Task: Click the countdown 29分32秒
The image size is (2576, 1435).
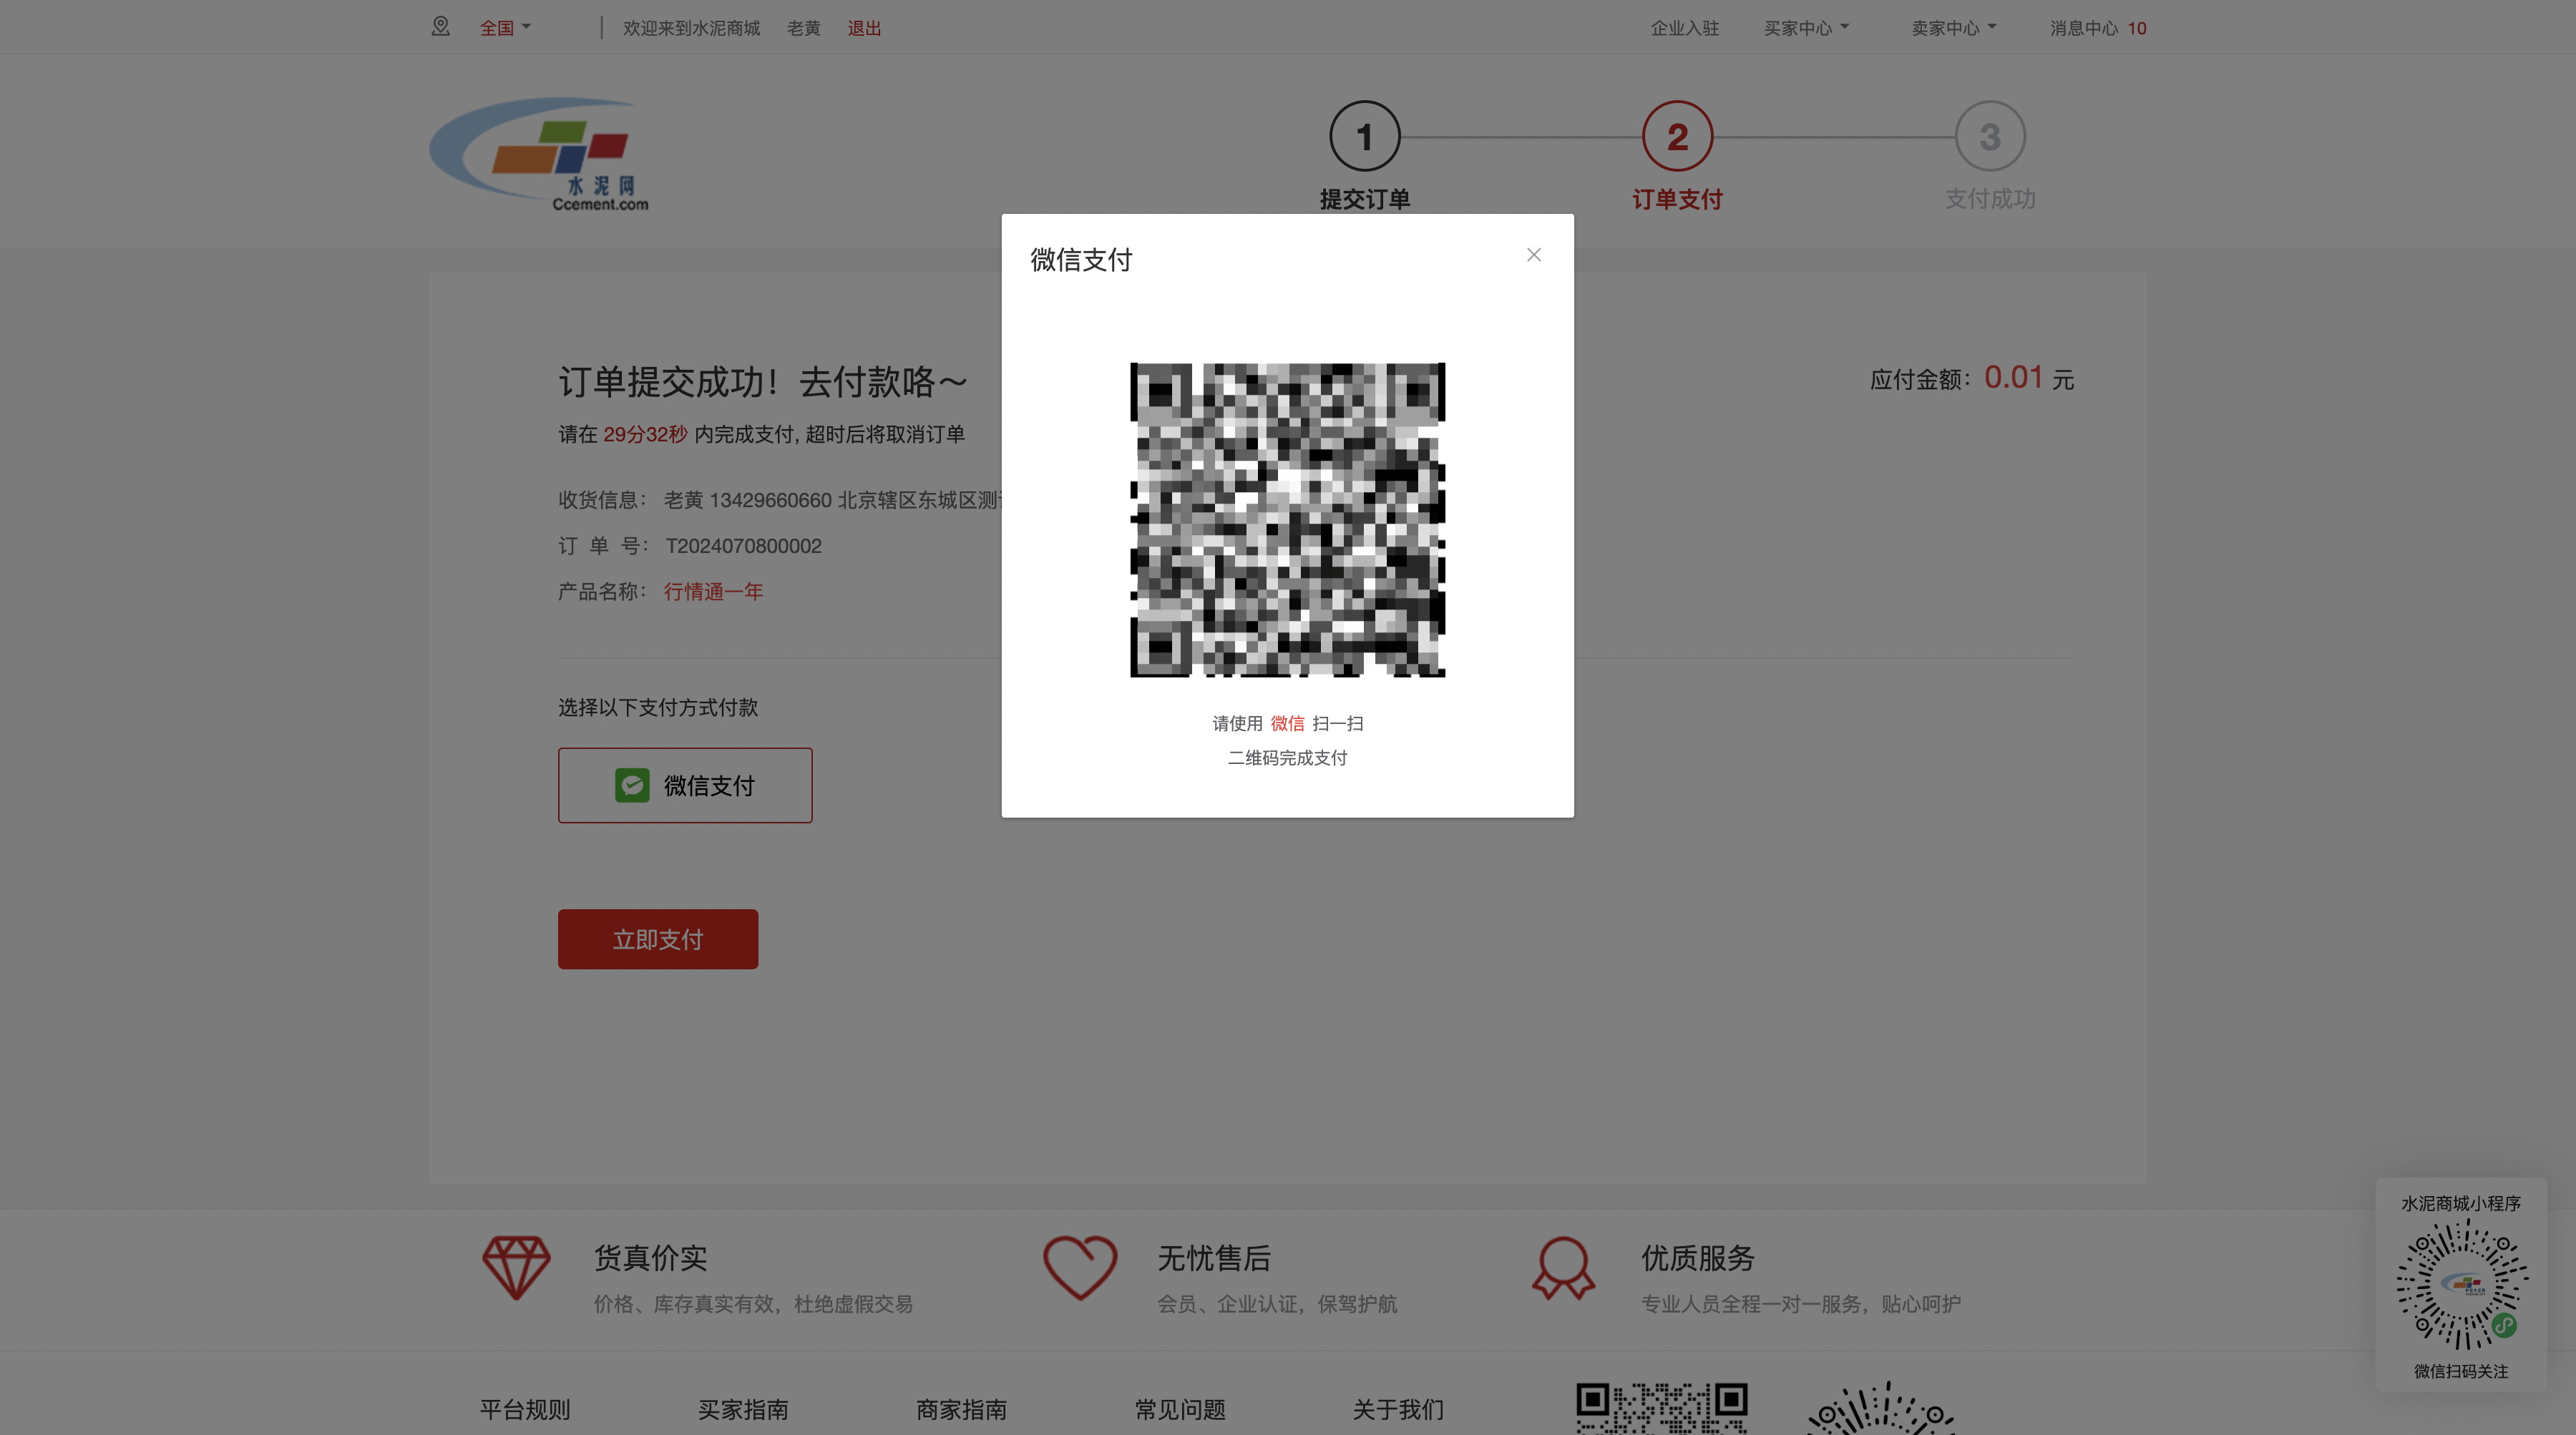Action: point(645,434)
